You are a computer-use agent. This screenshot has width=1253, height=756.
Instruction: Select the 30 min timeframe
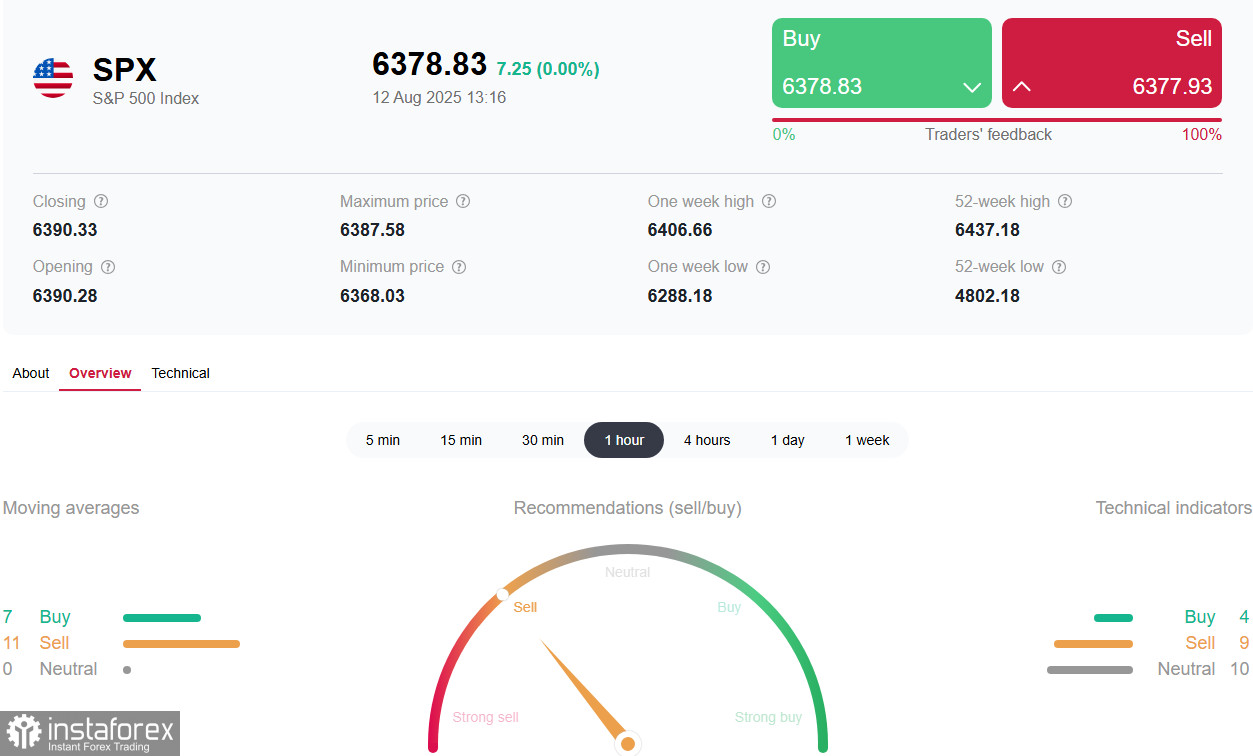click(x=543, y=440)
